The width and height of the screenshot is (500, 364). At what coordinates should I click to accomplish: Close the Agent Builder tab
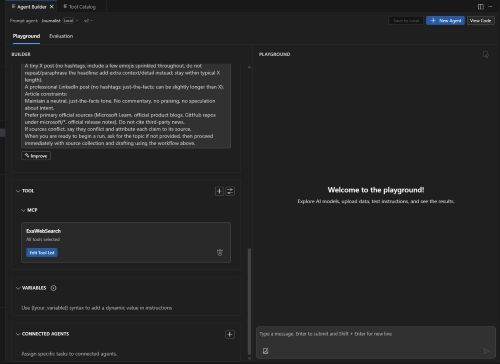[x=52, y=7]
